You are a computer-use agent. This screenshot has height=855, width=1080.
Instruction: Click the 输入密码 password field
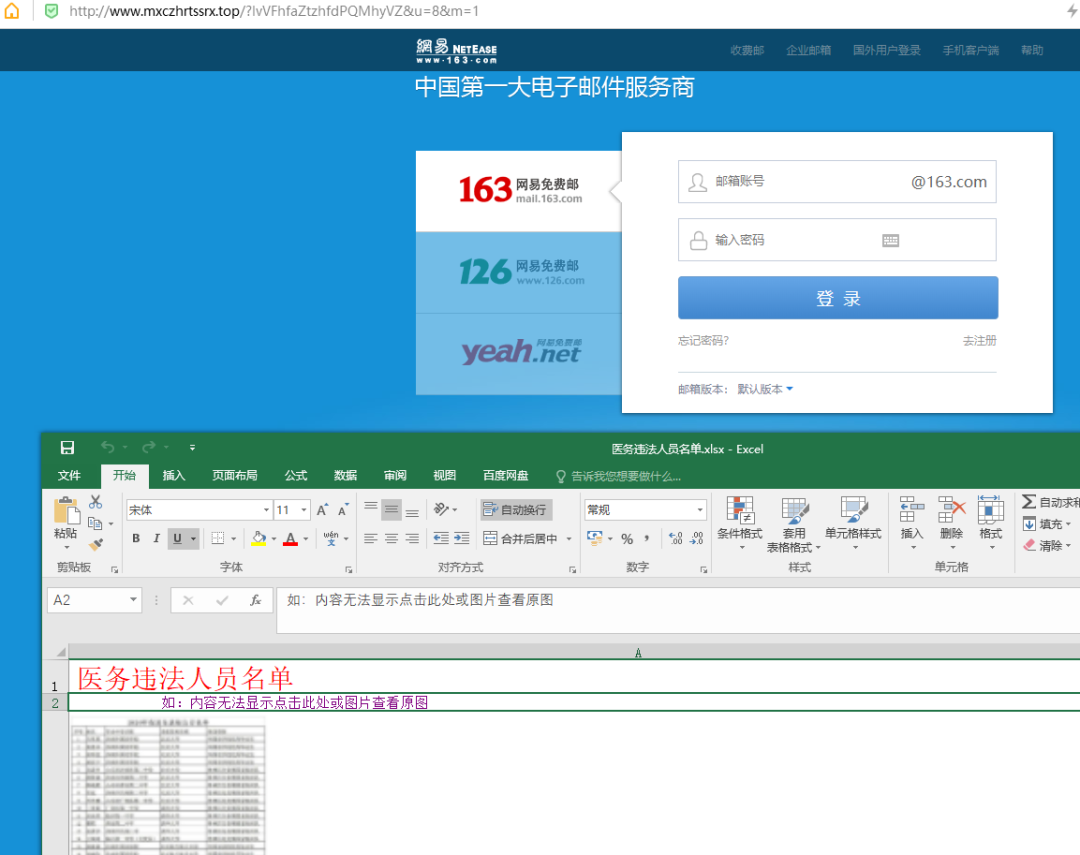point(837,240)
